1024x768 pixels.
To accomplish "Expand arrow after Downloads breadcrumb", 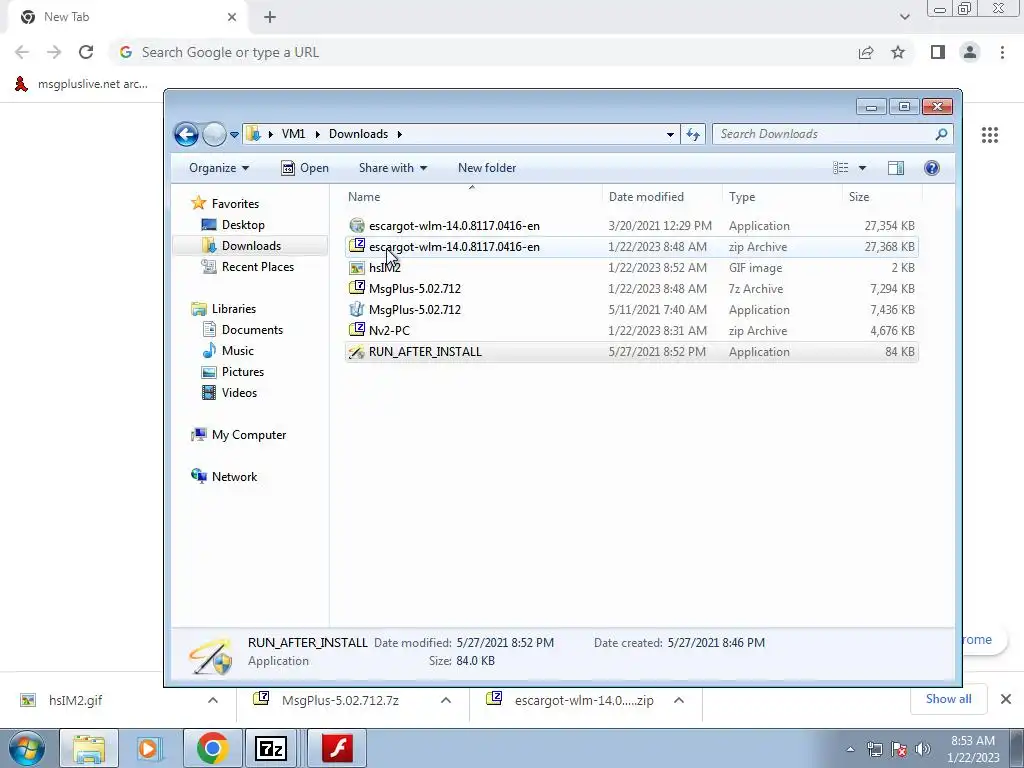I will (x=399, y=134).
